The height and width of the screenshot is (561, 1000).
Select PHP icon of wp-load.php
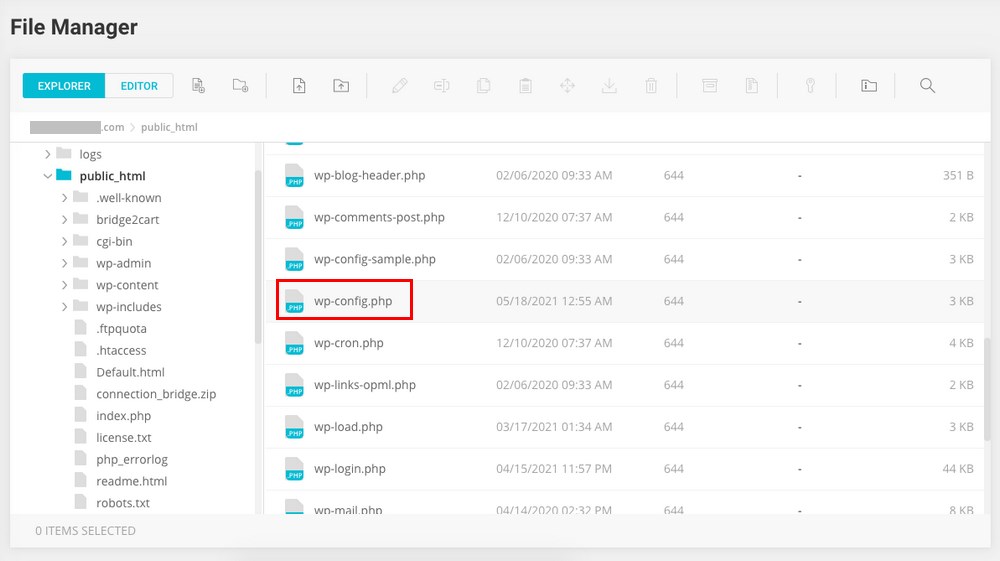click(294, 427)
